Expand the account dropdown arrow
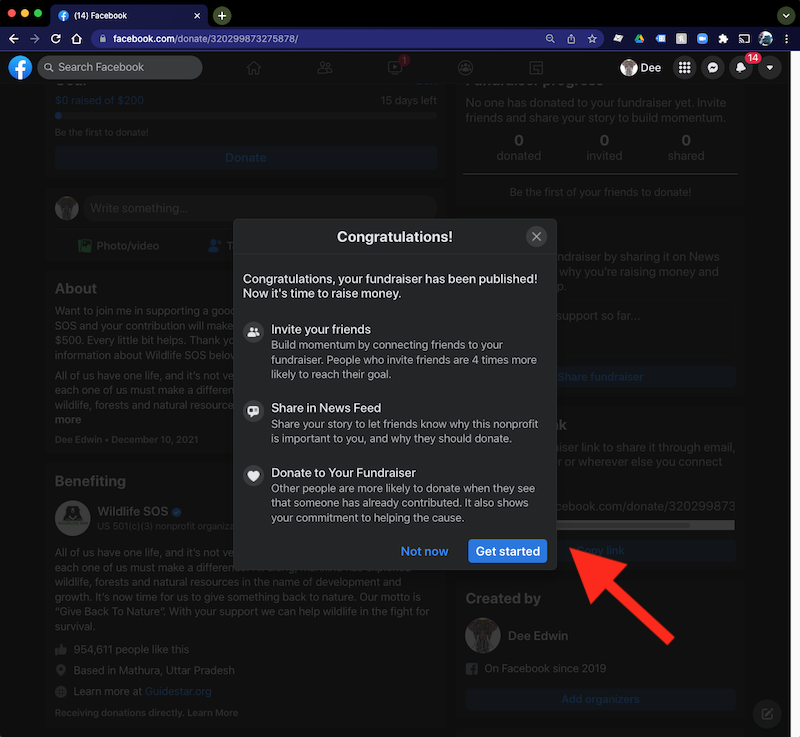This screenshot has height=737, width=800. [x=769, y=68]
